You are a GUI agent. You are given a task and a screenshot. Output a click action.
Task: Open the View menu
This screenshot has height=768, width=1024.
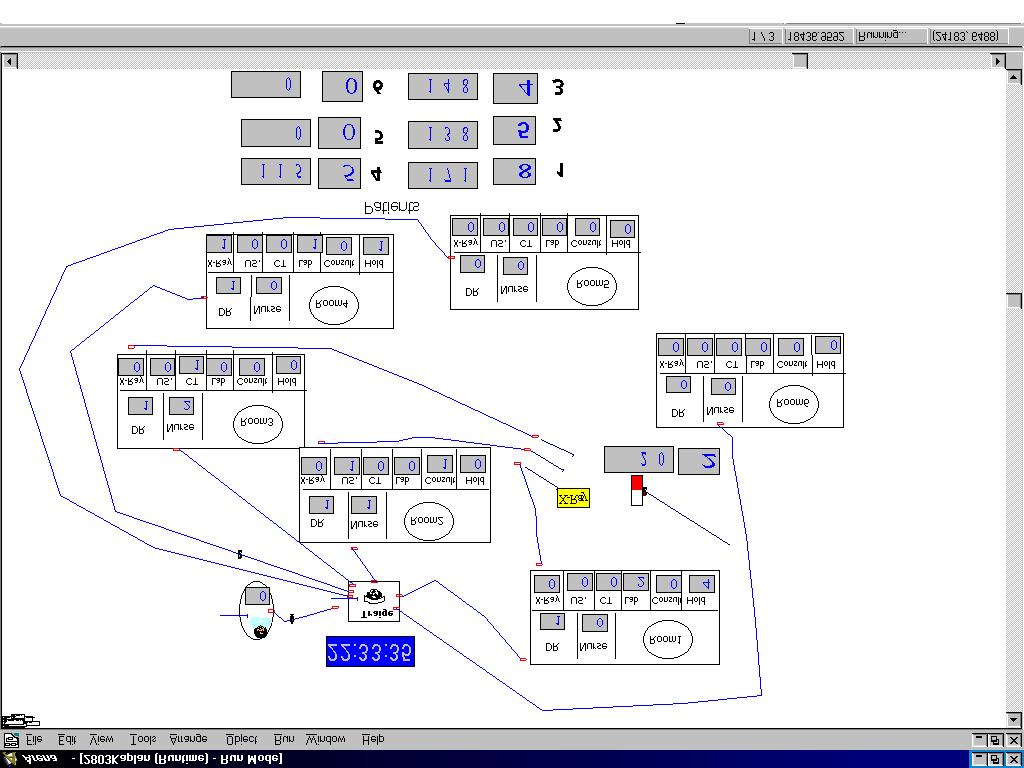101,739
